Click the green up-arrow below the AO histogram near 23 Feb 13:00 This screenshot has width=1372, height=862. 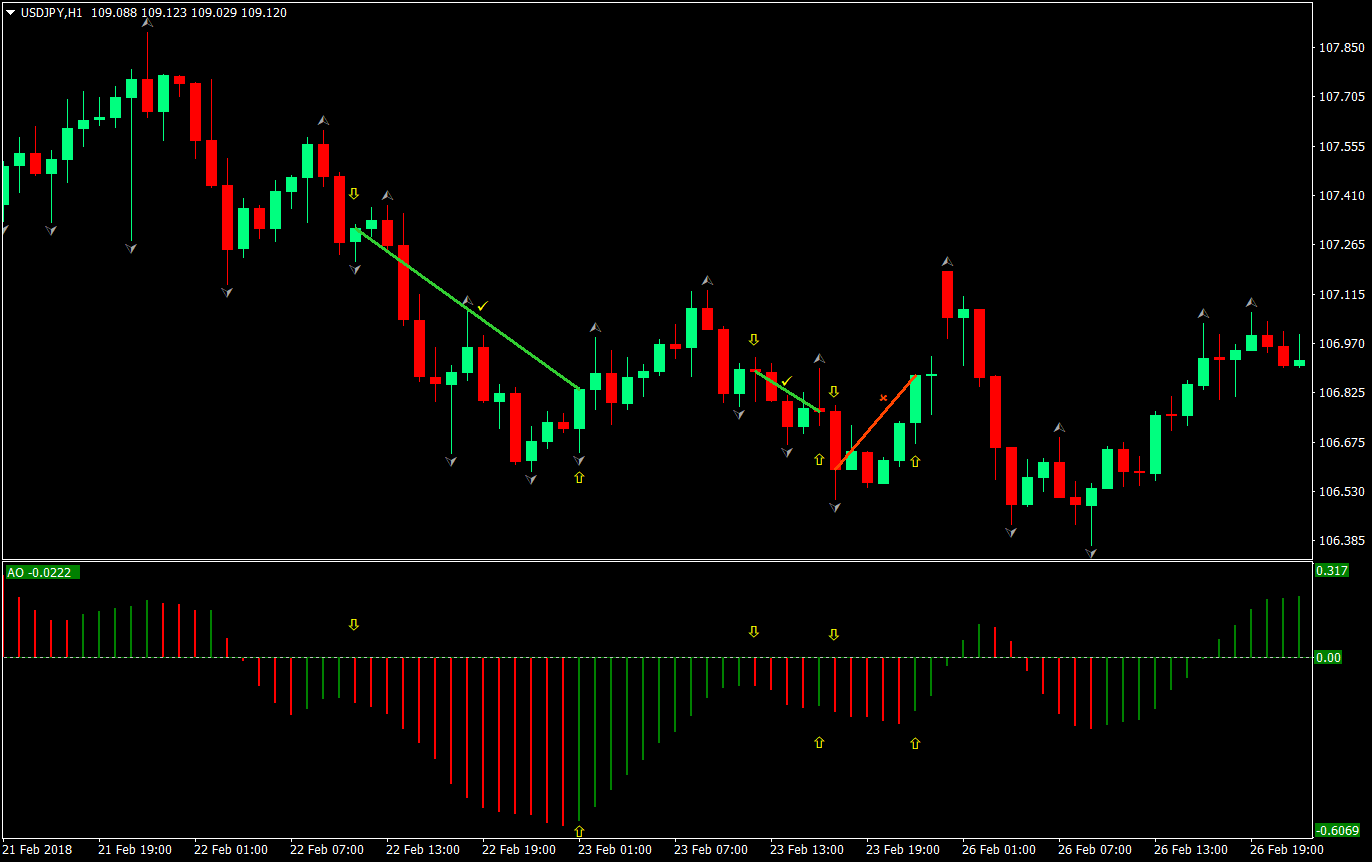pos(818,742)
